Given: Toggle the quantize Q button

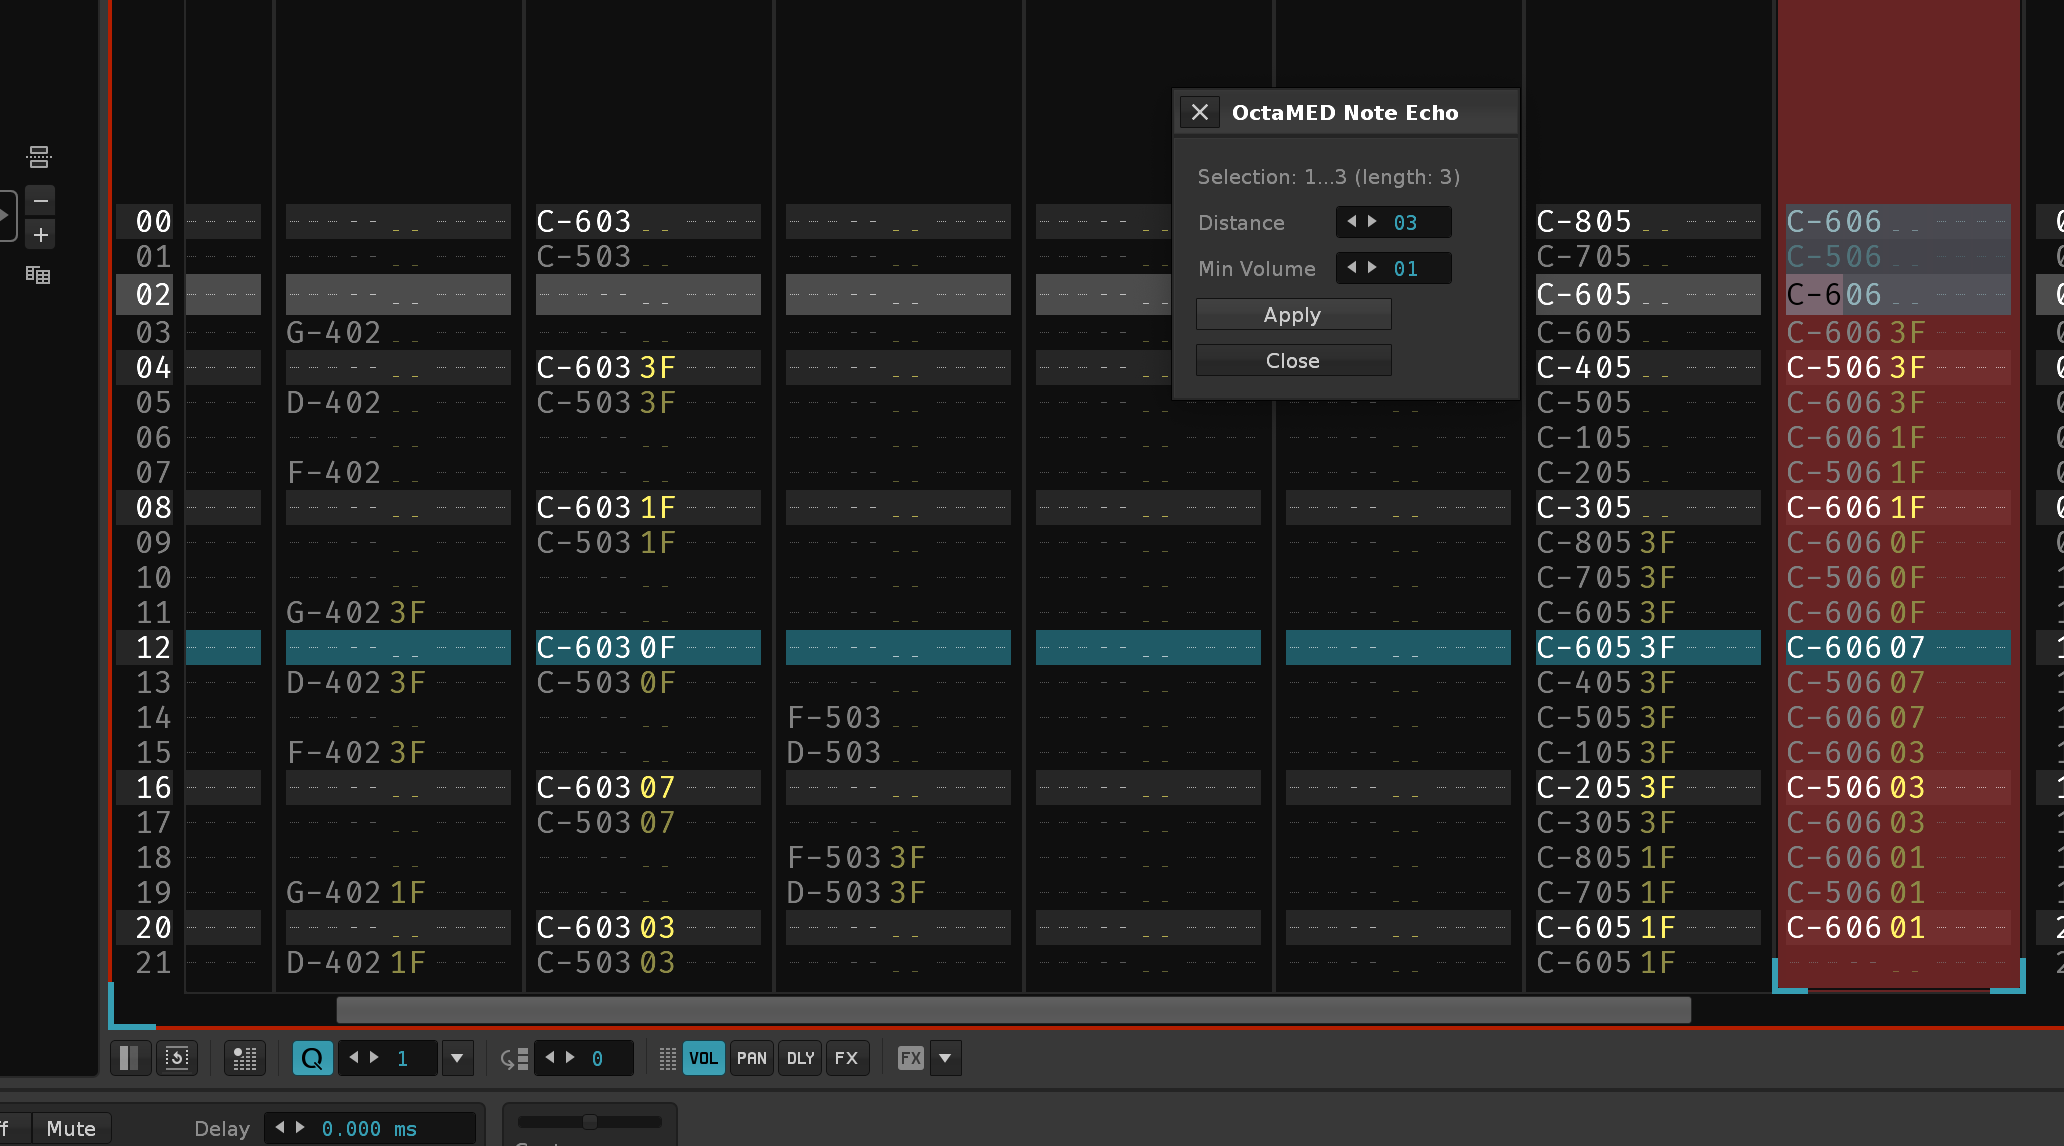Looking at the screenshot, I should [312, 1058].
